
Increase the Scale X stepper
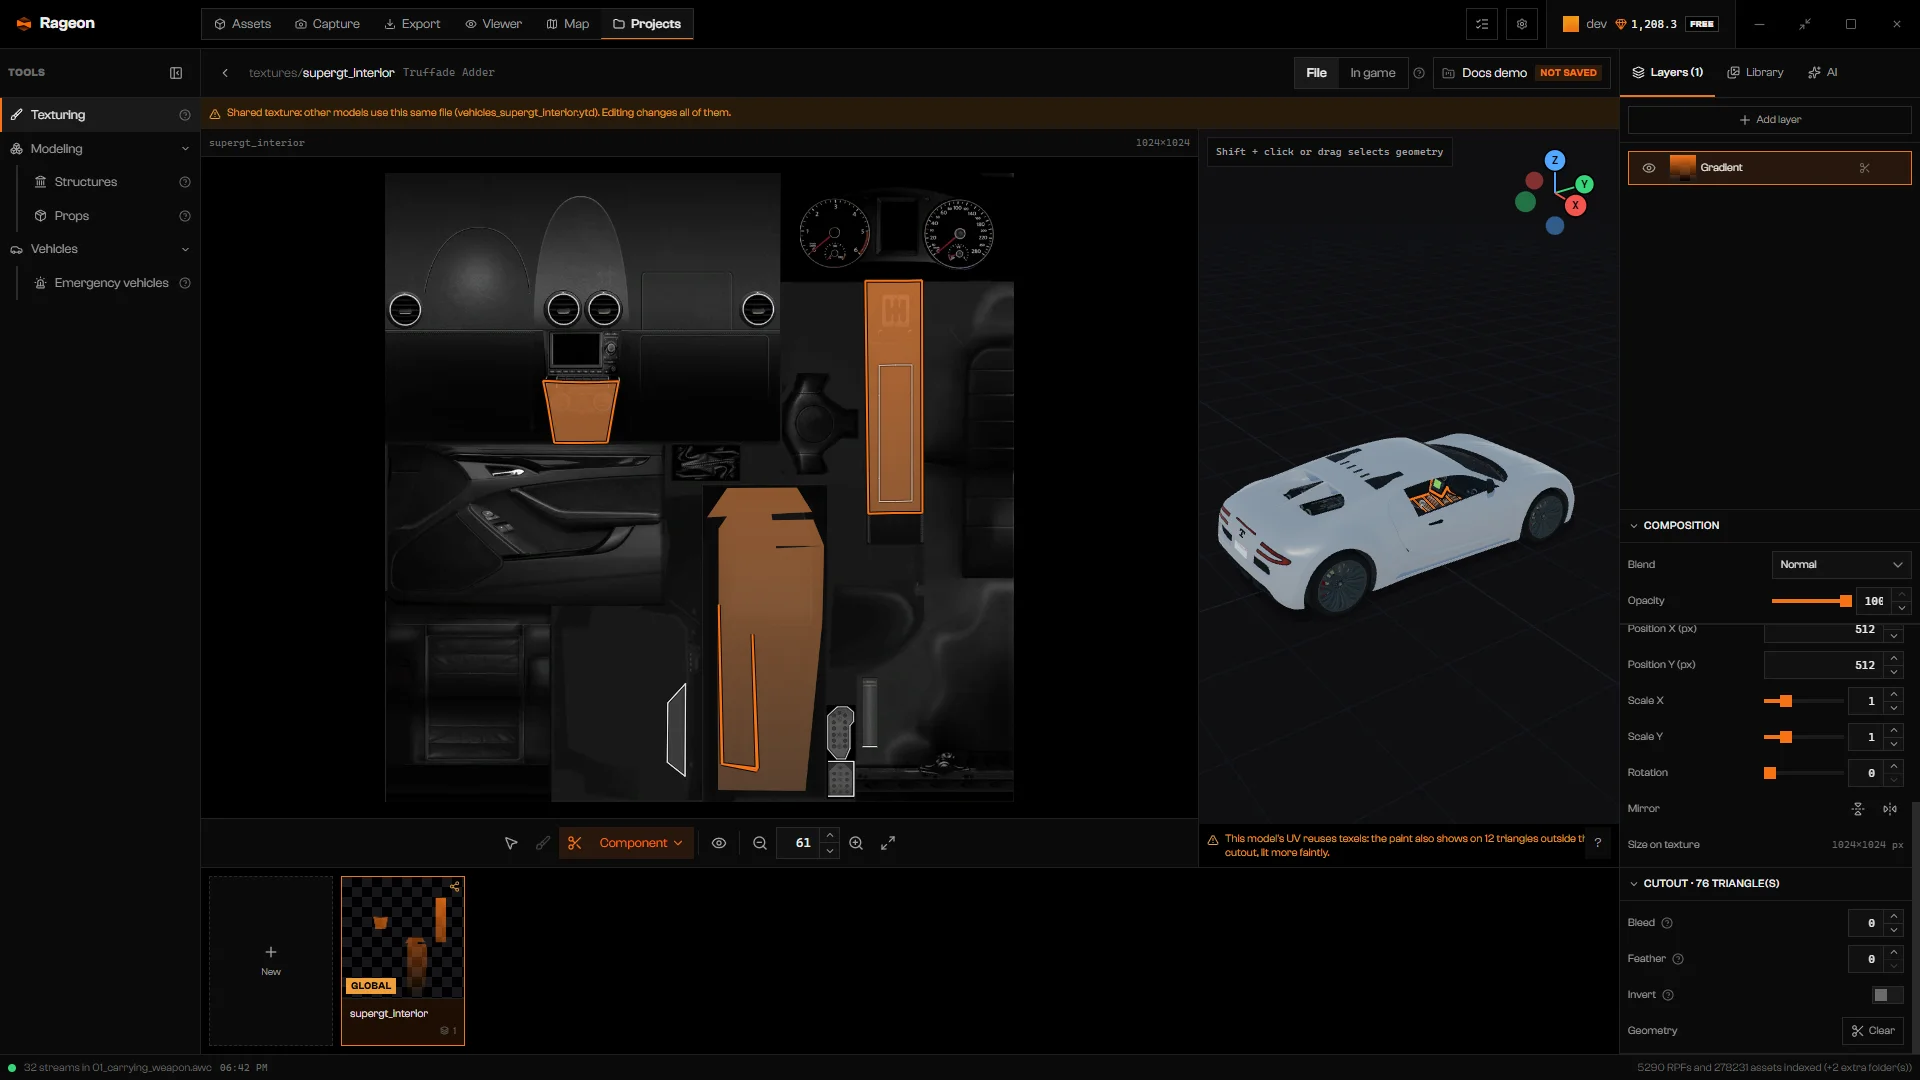1894,694
